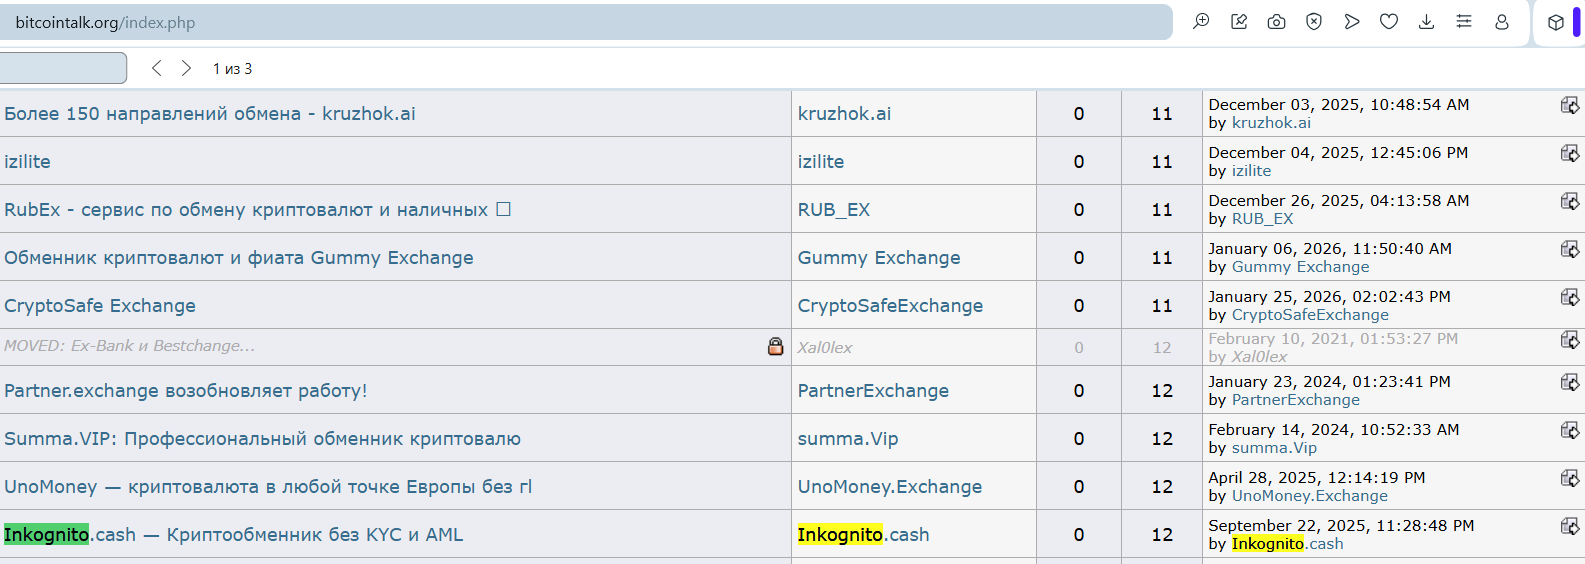
Task: Open the ad blocker shield icon
Action: pos(1314,21)
